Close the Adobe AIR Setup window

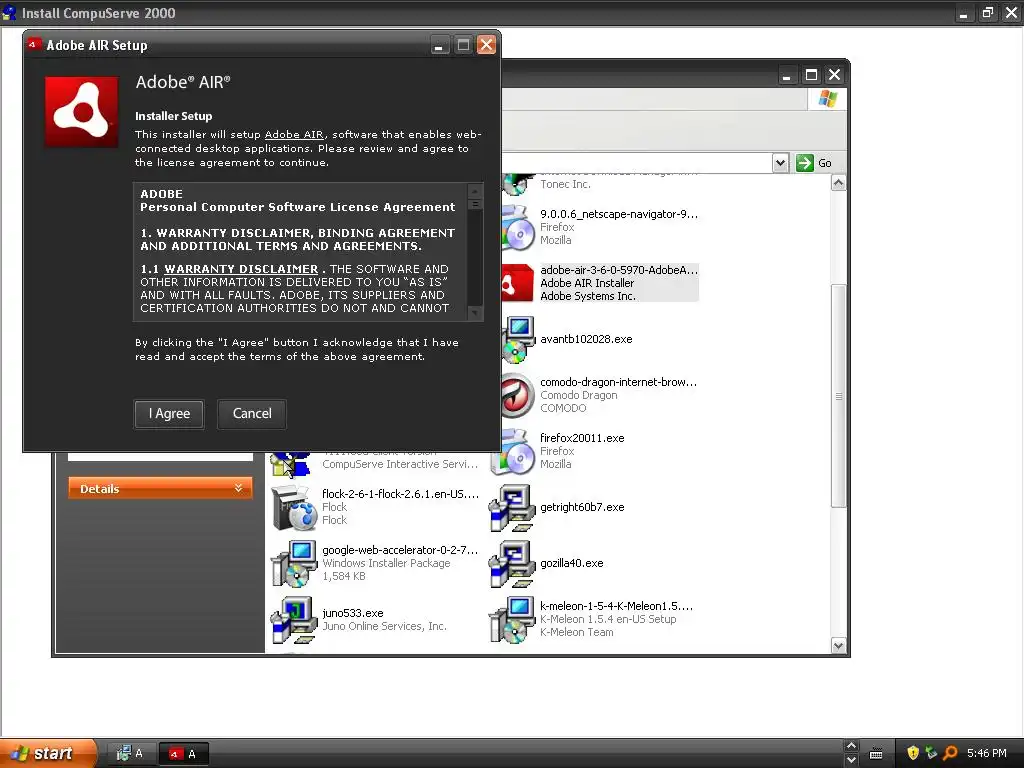point(487,45)
